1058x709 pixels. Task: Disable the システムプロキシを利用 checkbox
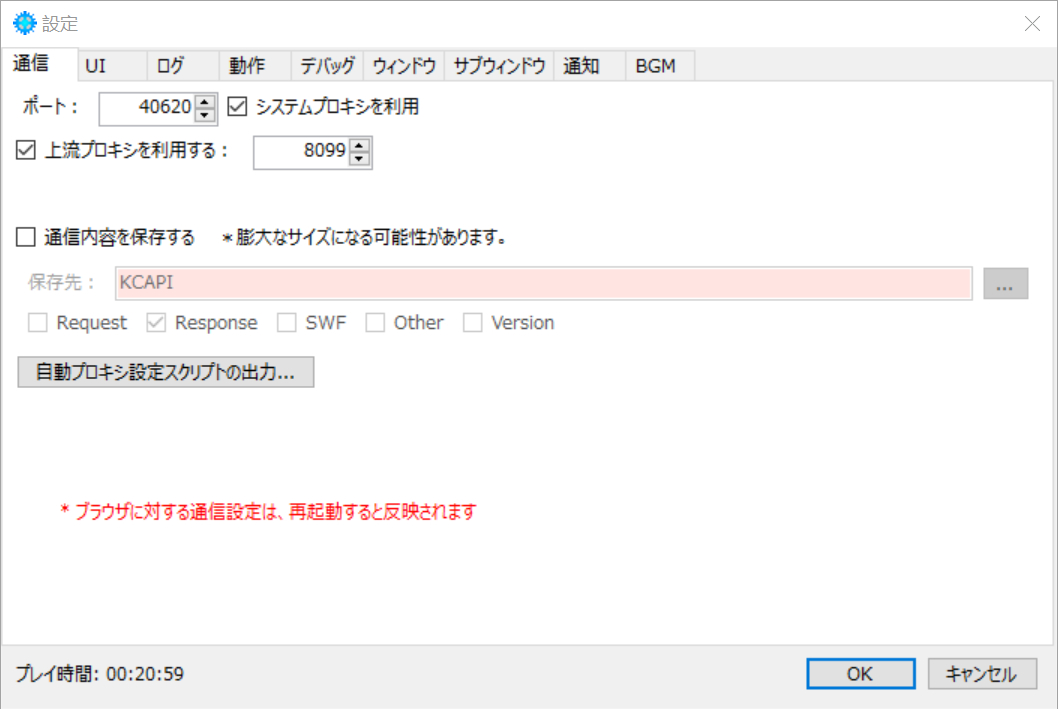tap(237, 107)
